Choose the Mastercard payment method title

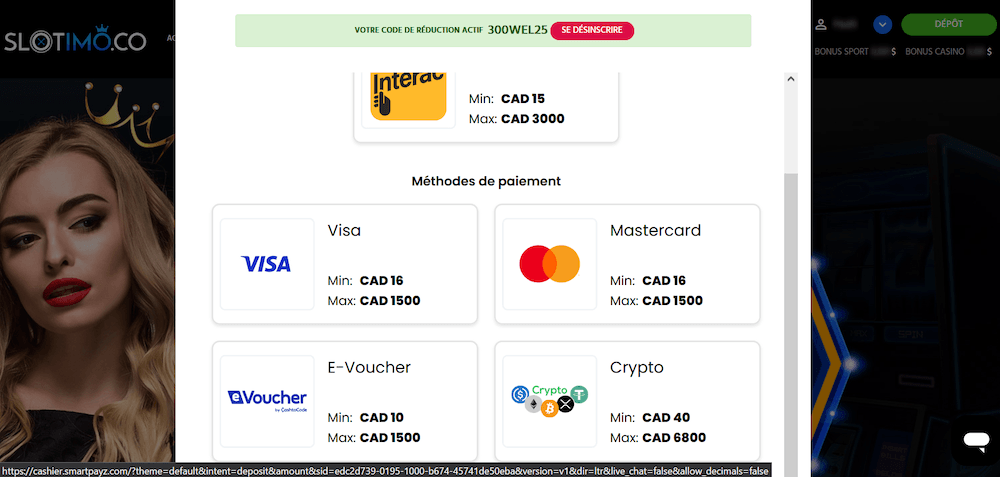(x=655, y=230)
